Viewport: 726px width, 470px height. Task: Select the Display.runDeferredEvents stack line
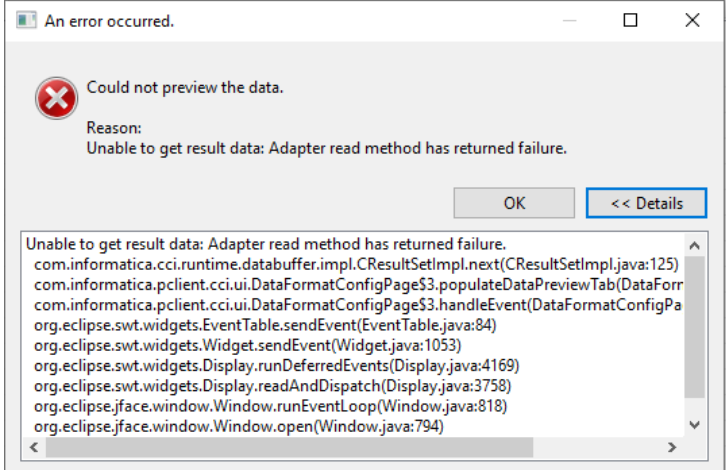point(276,366)
